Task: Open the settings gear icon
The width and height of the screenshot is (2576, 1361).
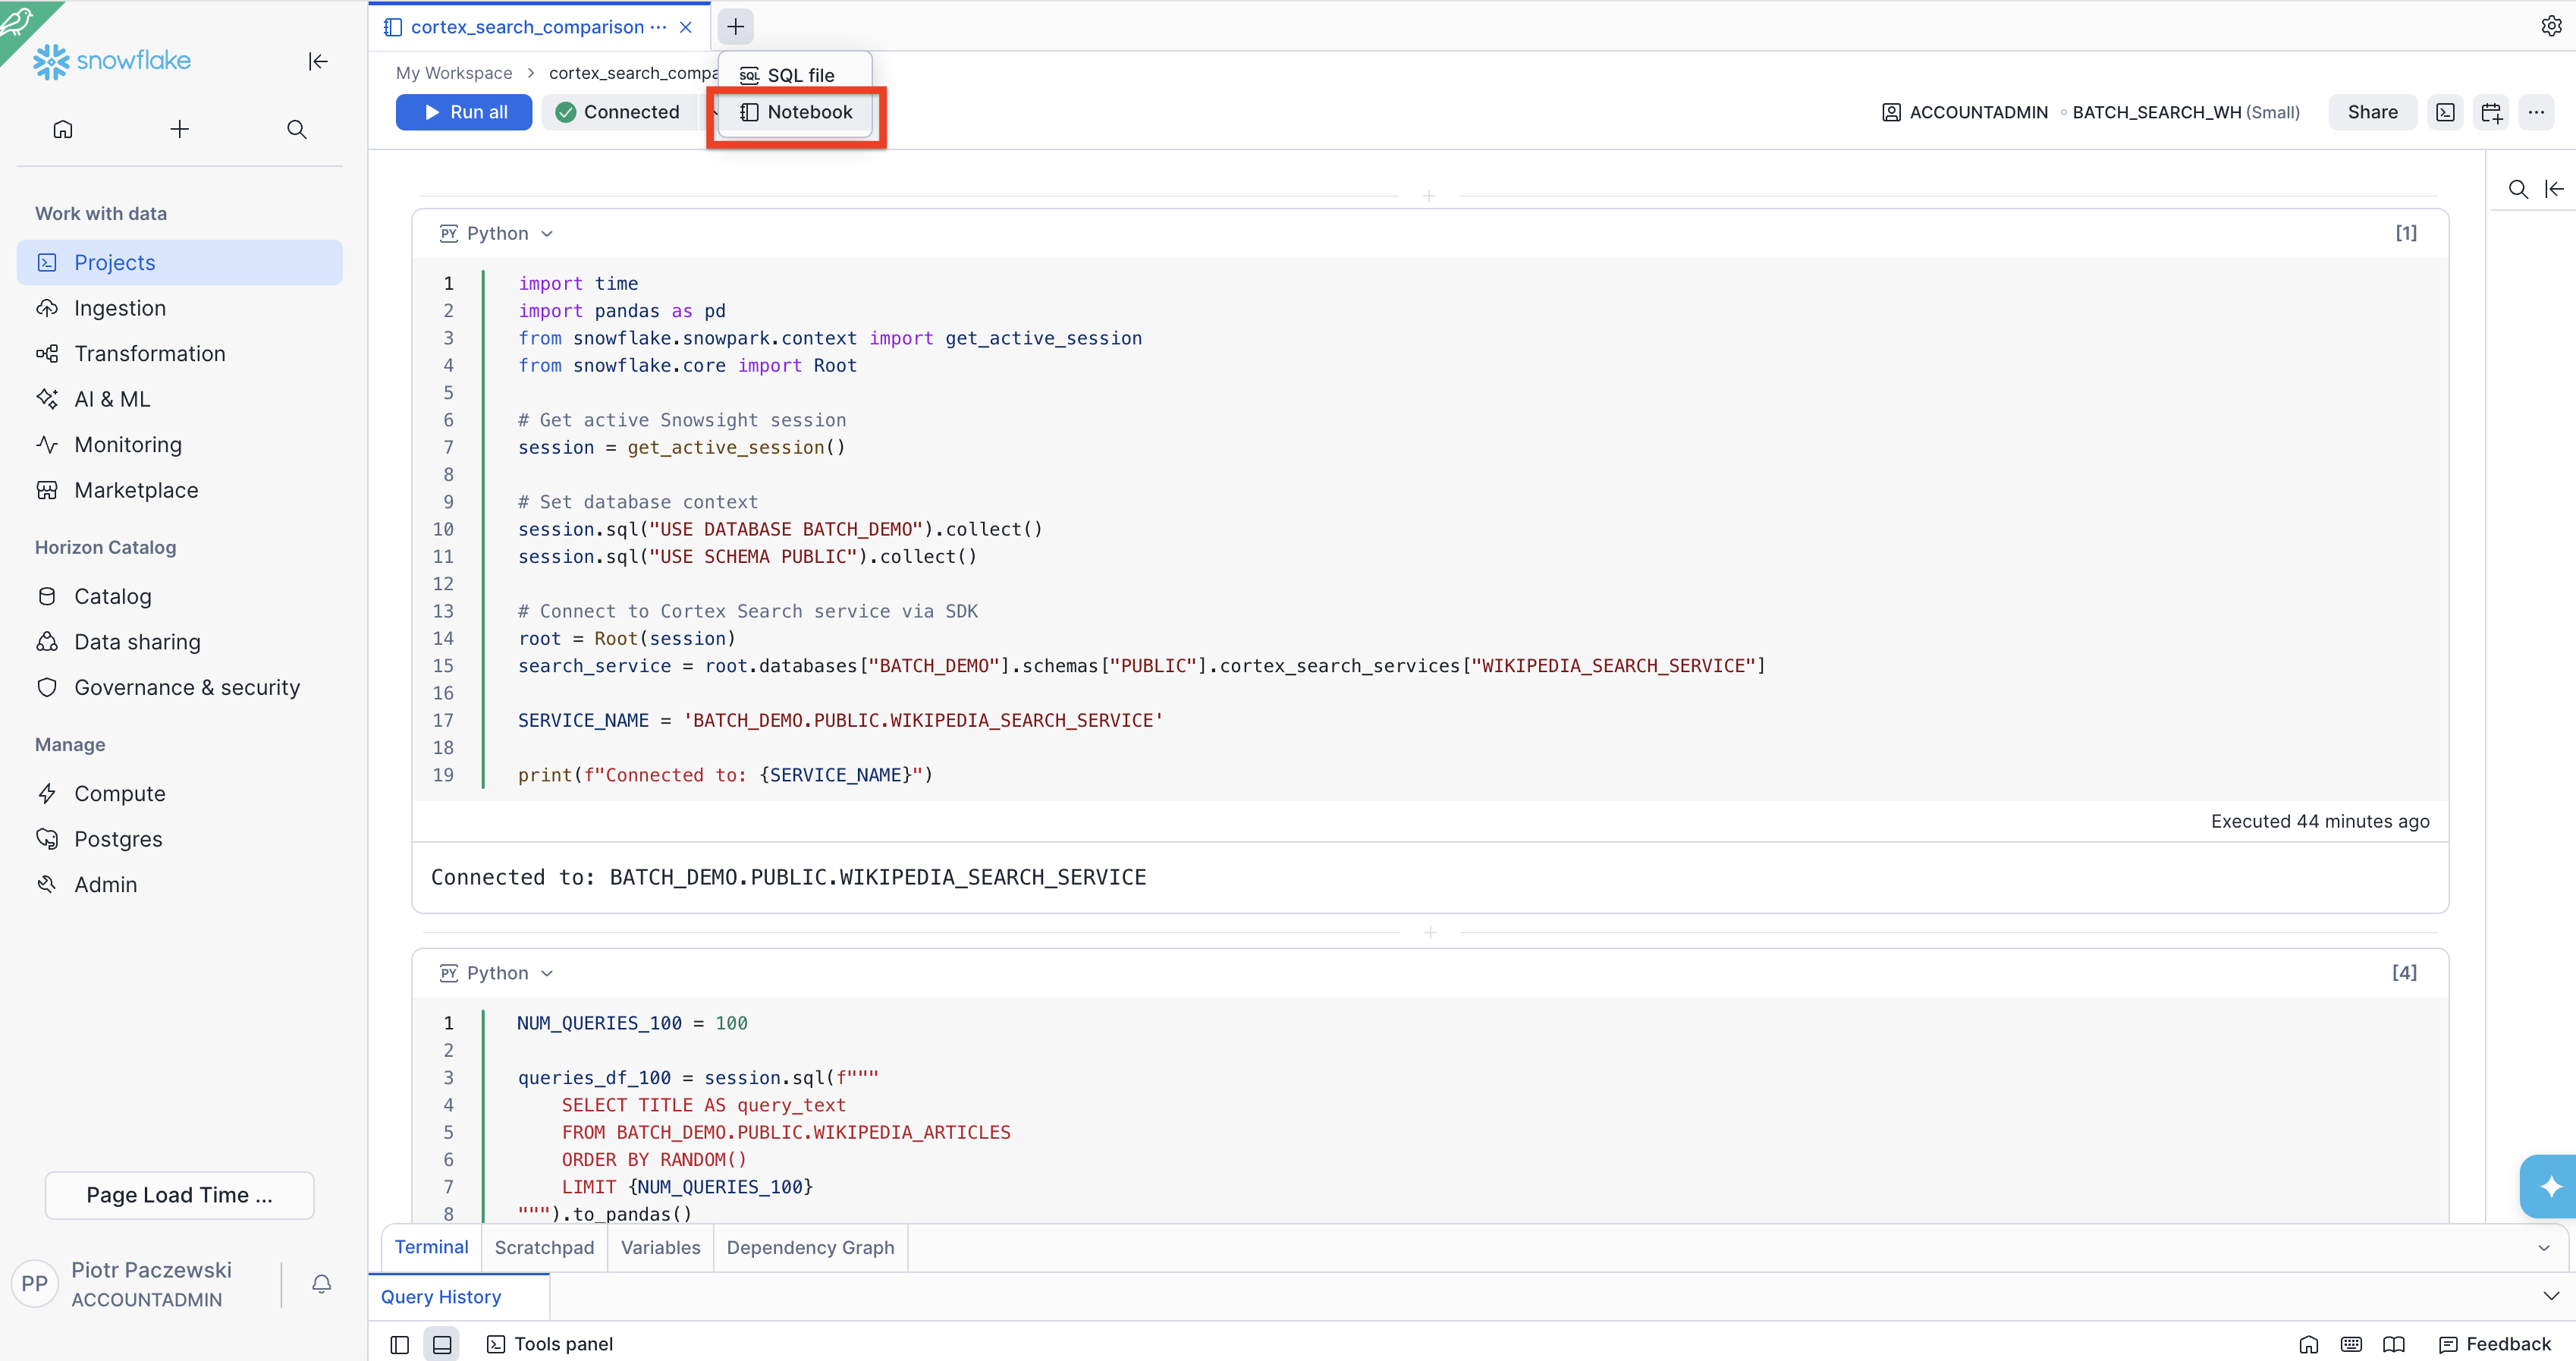Action: coord(2550,26)
